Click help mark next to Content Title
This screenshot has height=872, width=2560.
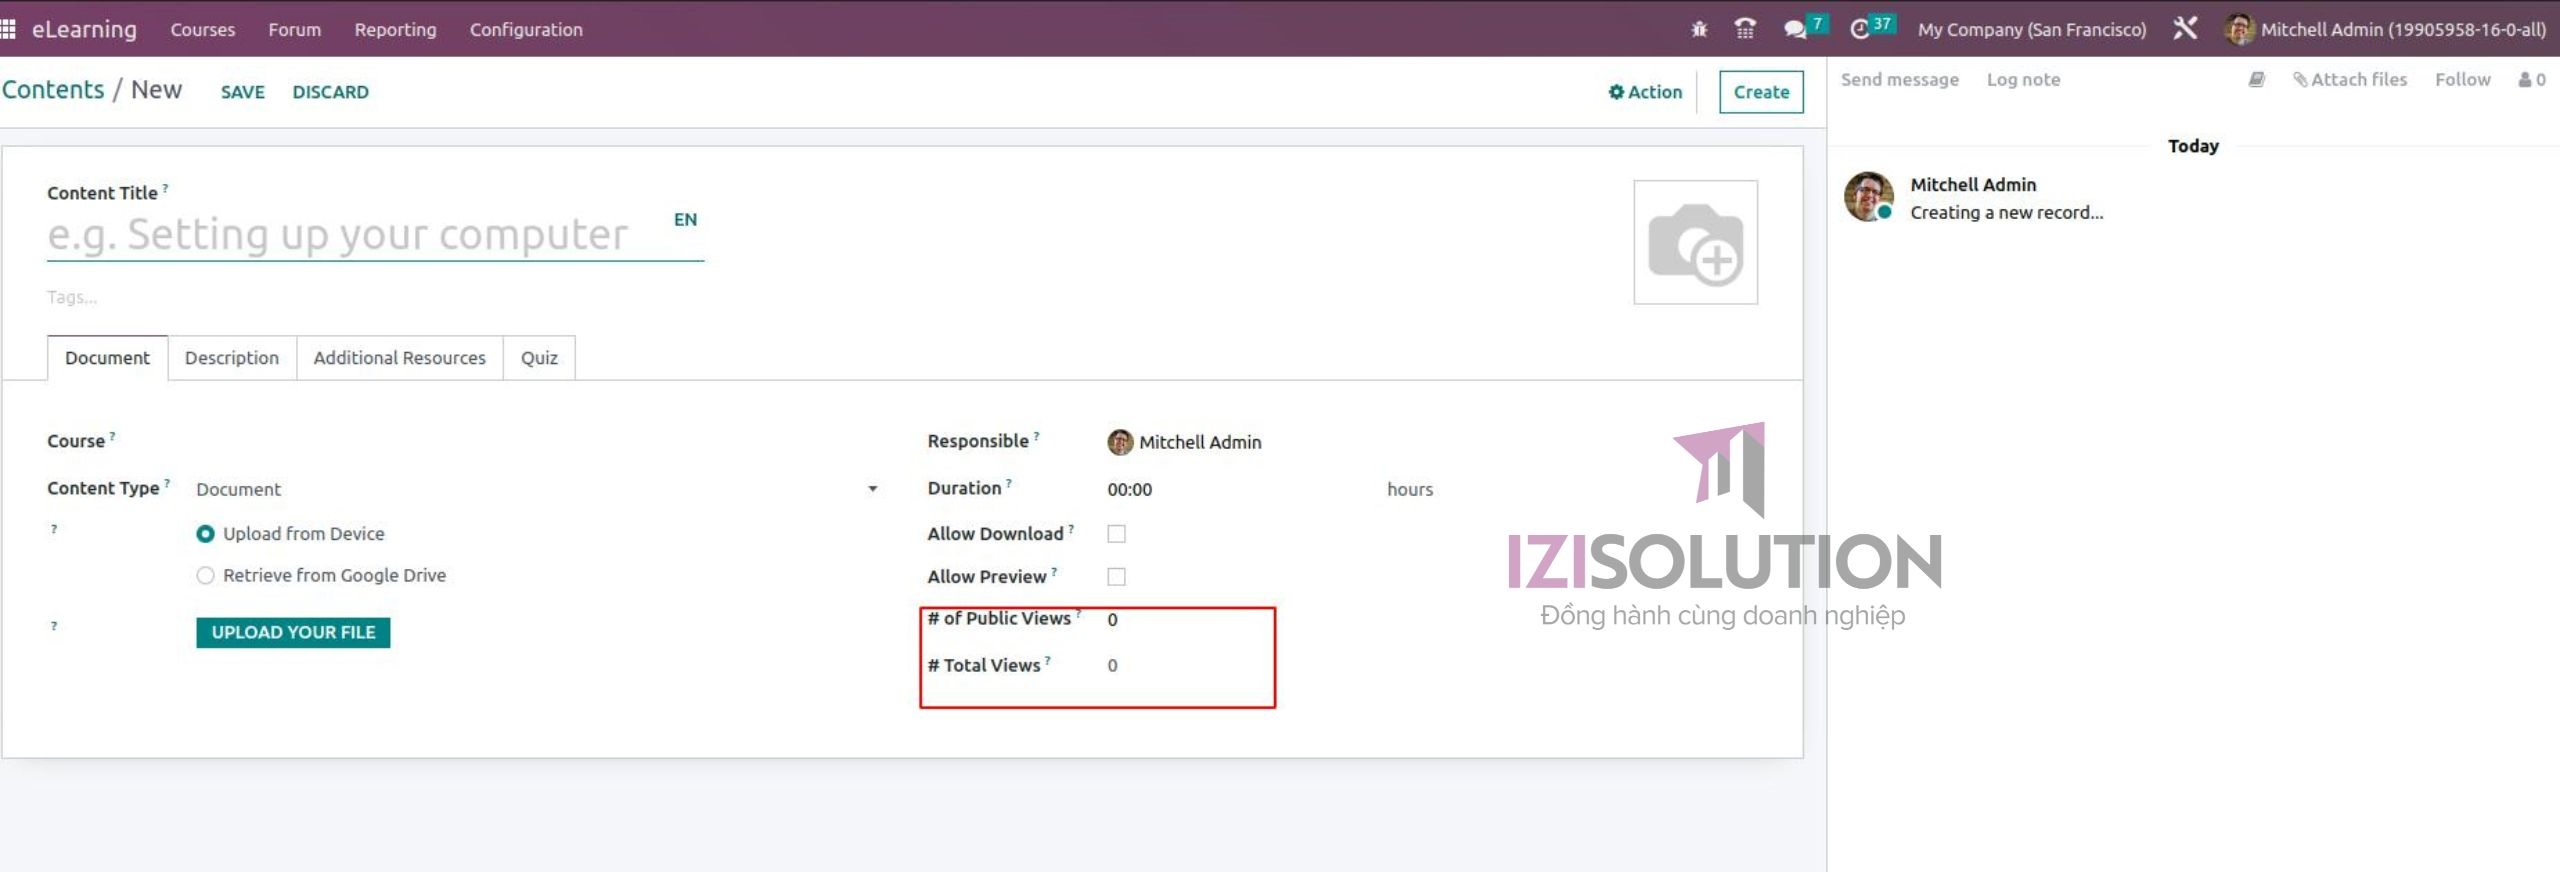tap(165, 187)
